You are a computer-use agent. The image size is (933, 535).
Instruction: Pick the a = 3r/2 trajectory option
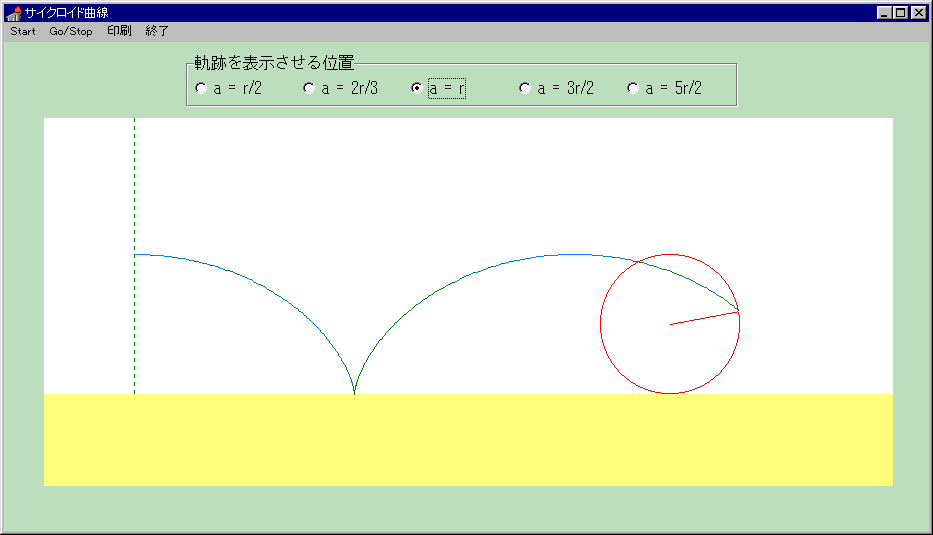click(x=525, y=88)
